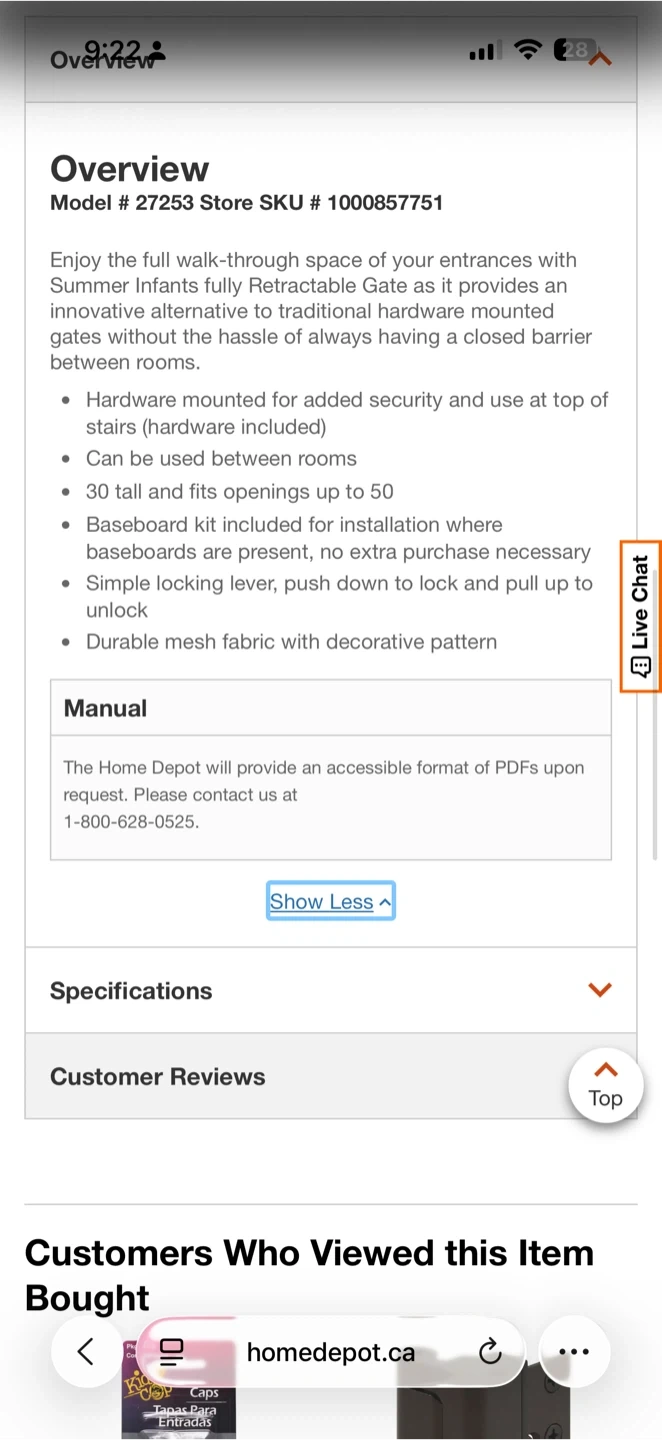Open the browser more options ellipsis
Image resolution: width=662 pixels, height=1440 pixels.
[x=574, y=1352]
